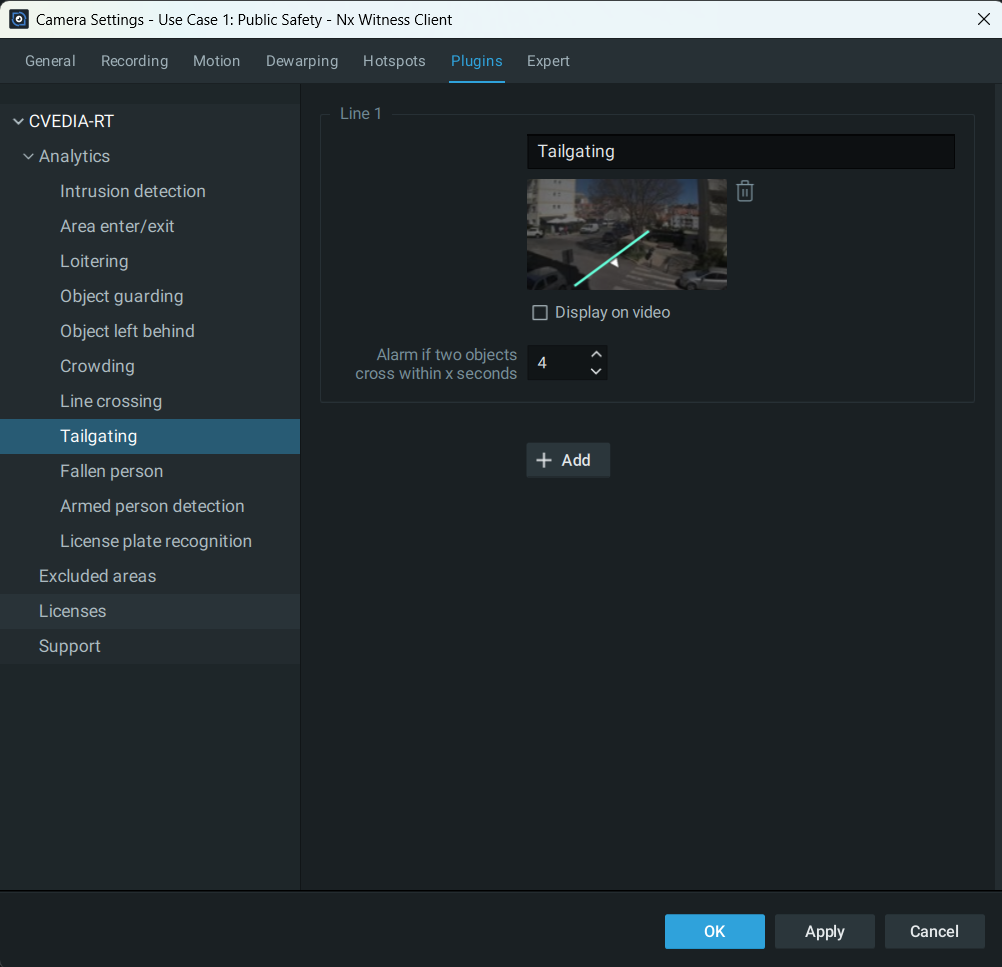Collapse the CVEDIA-RT tree node
Viewport: 1002px width, 967px height.
pos(18,122)
